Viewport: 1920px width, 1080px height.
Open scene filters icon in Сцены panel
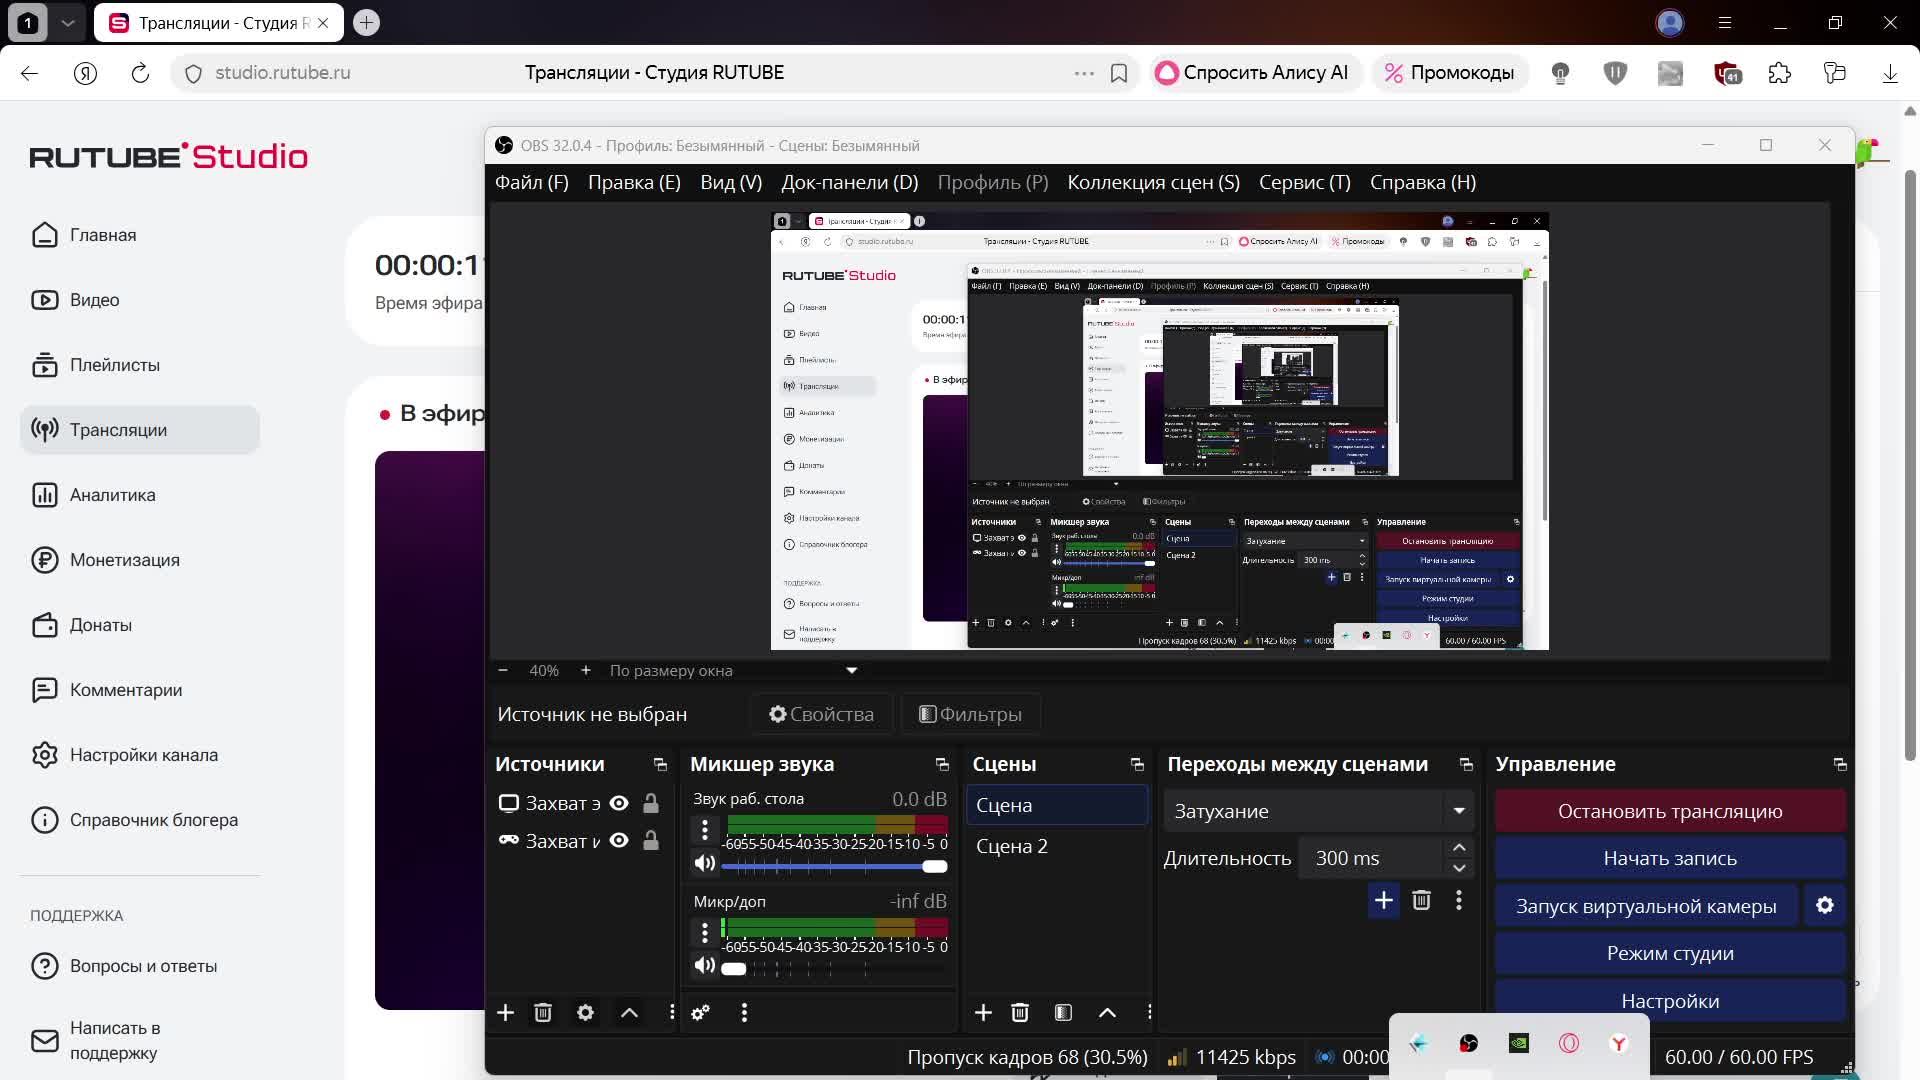[1063, 1013]
